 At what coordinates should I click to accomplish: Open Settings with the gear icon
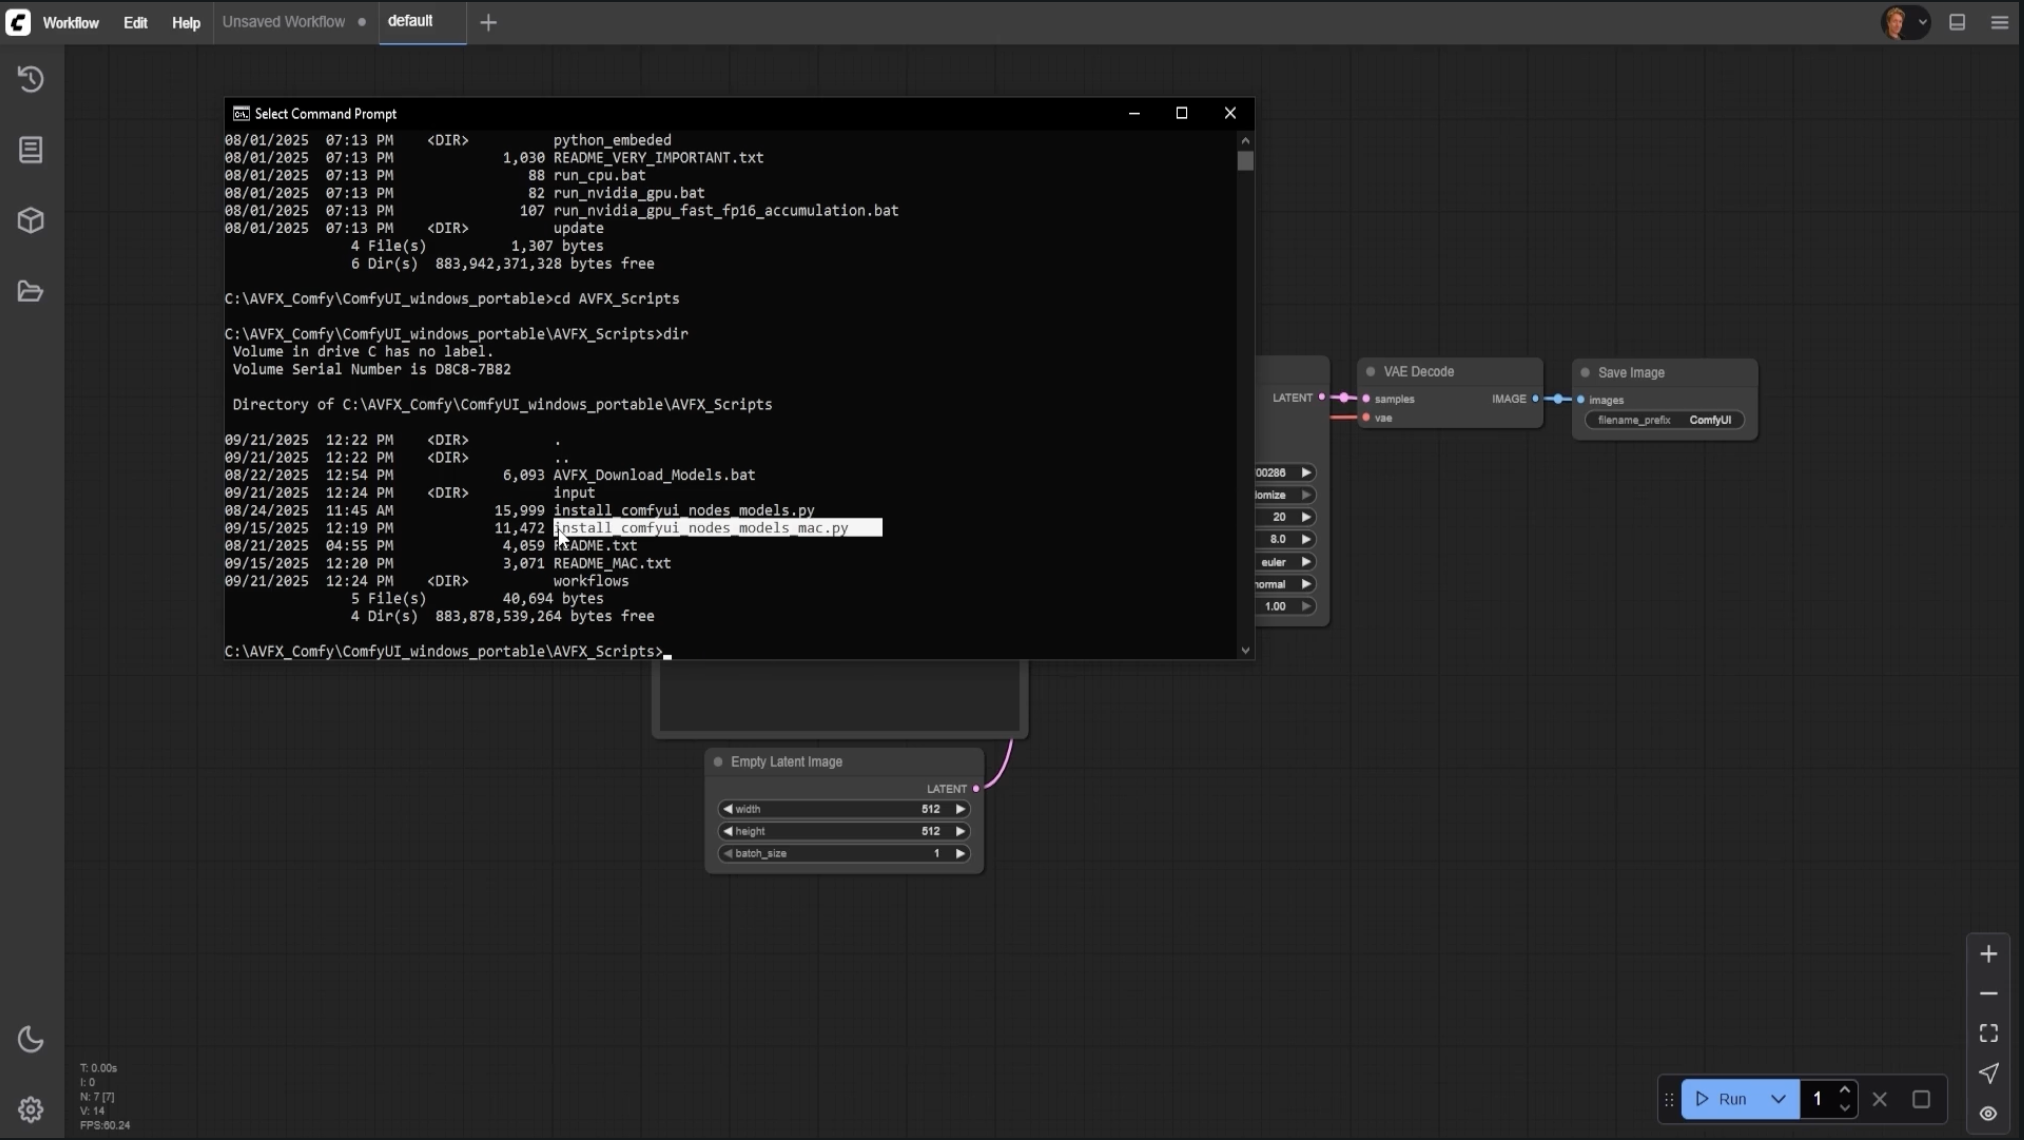[x=30, y=1110]
